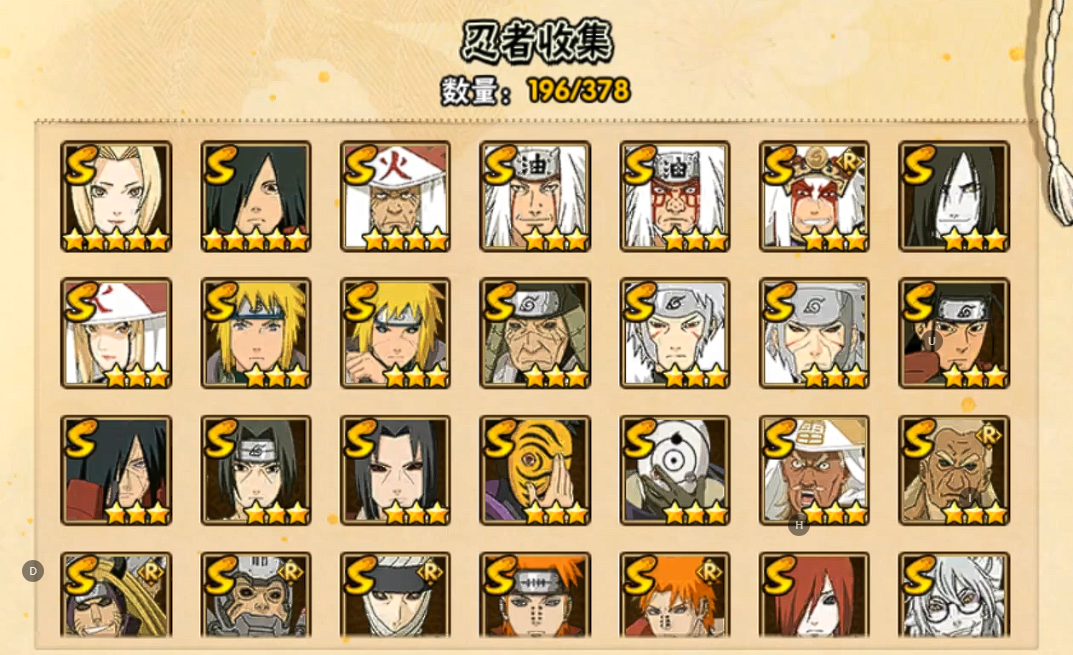Click the 196/378 collection count

(578, 90)
